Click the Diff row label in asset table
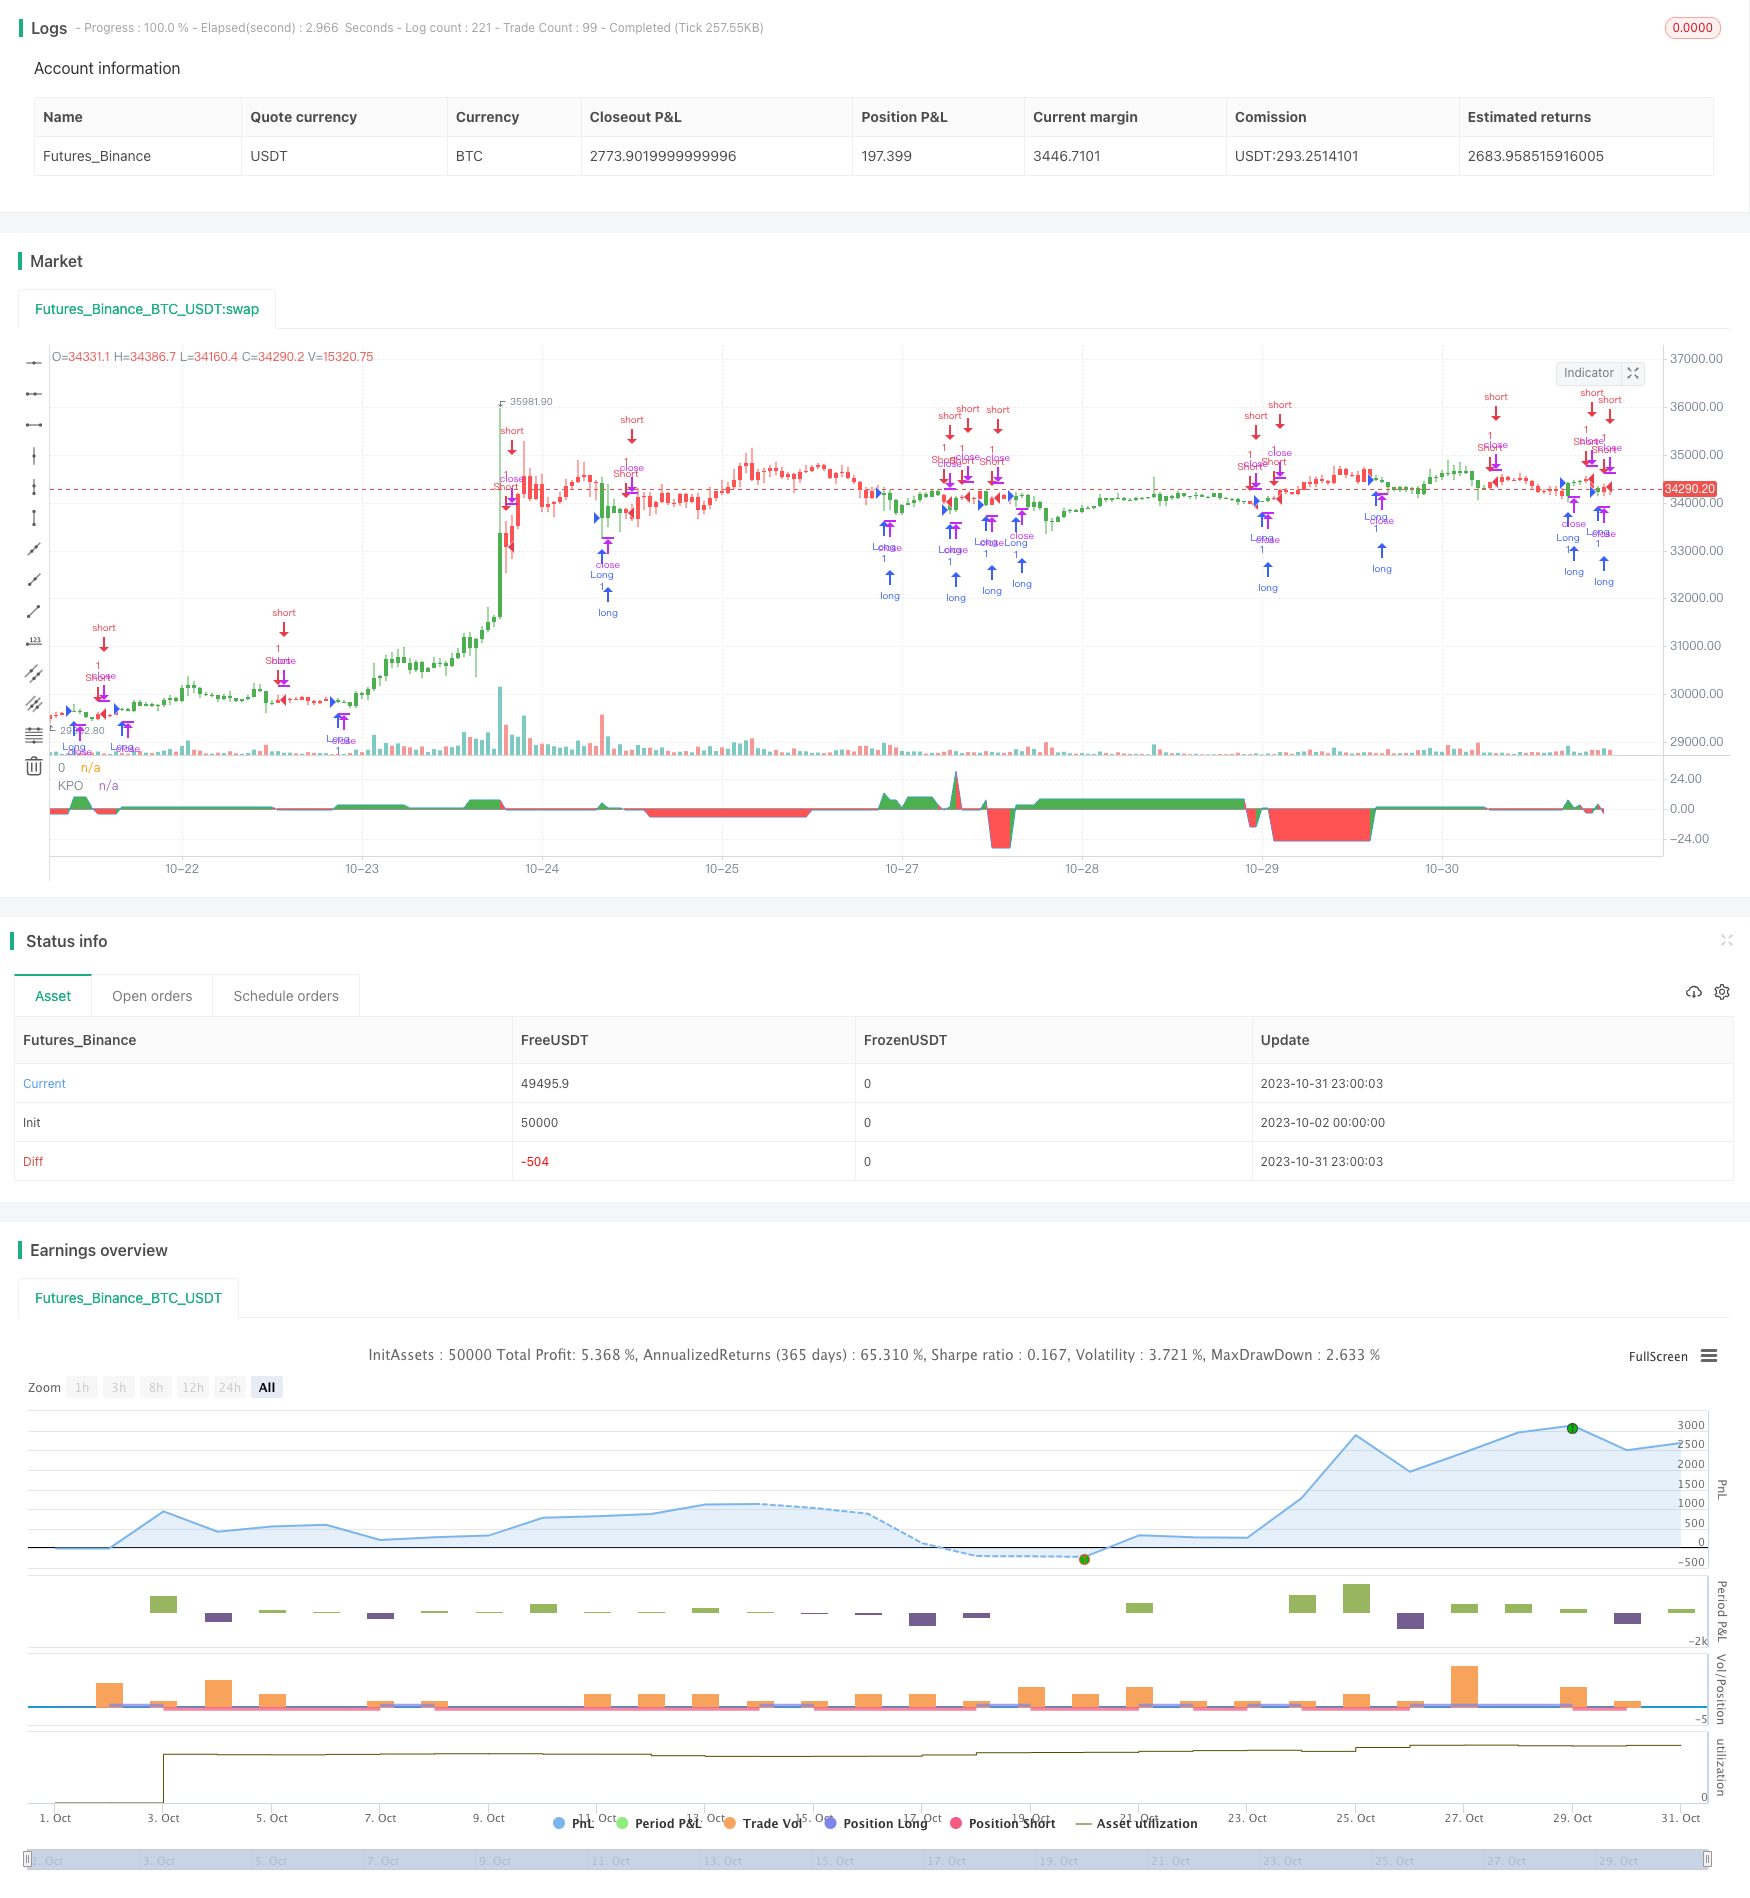The width and height of the screenshot is (1750, 1898). pos(33,1161)
